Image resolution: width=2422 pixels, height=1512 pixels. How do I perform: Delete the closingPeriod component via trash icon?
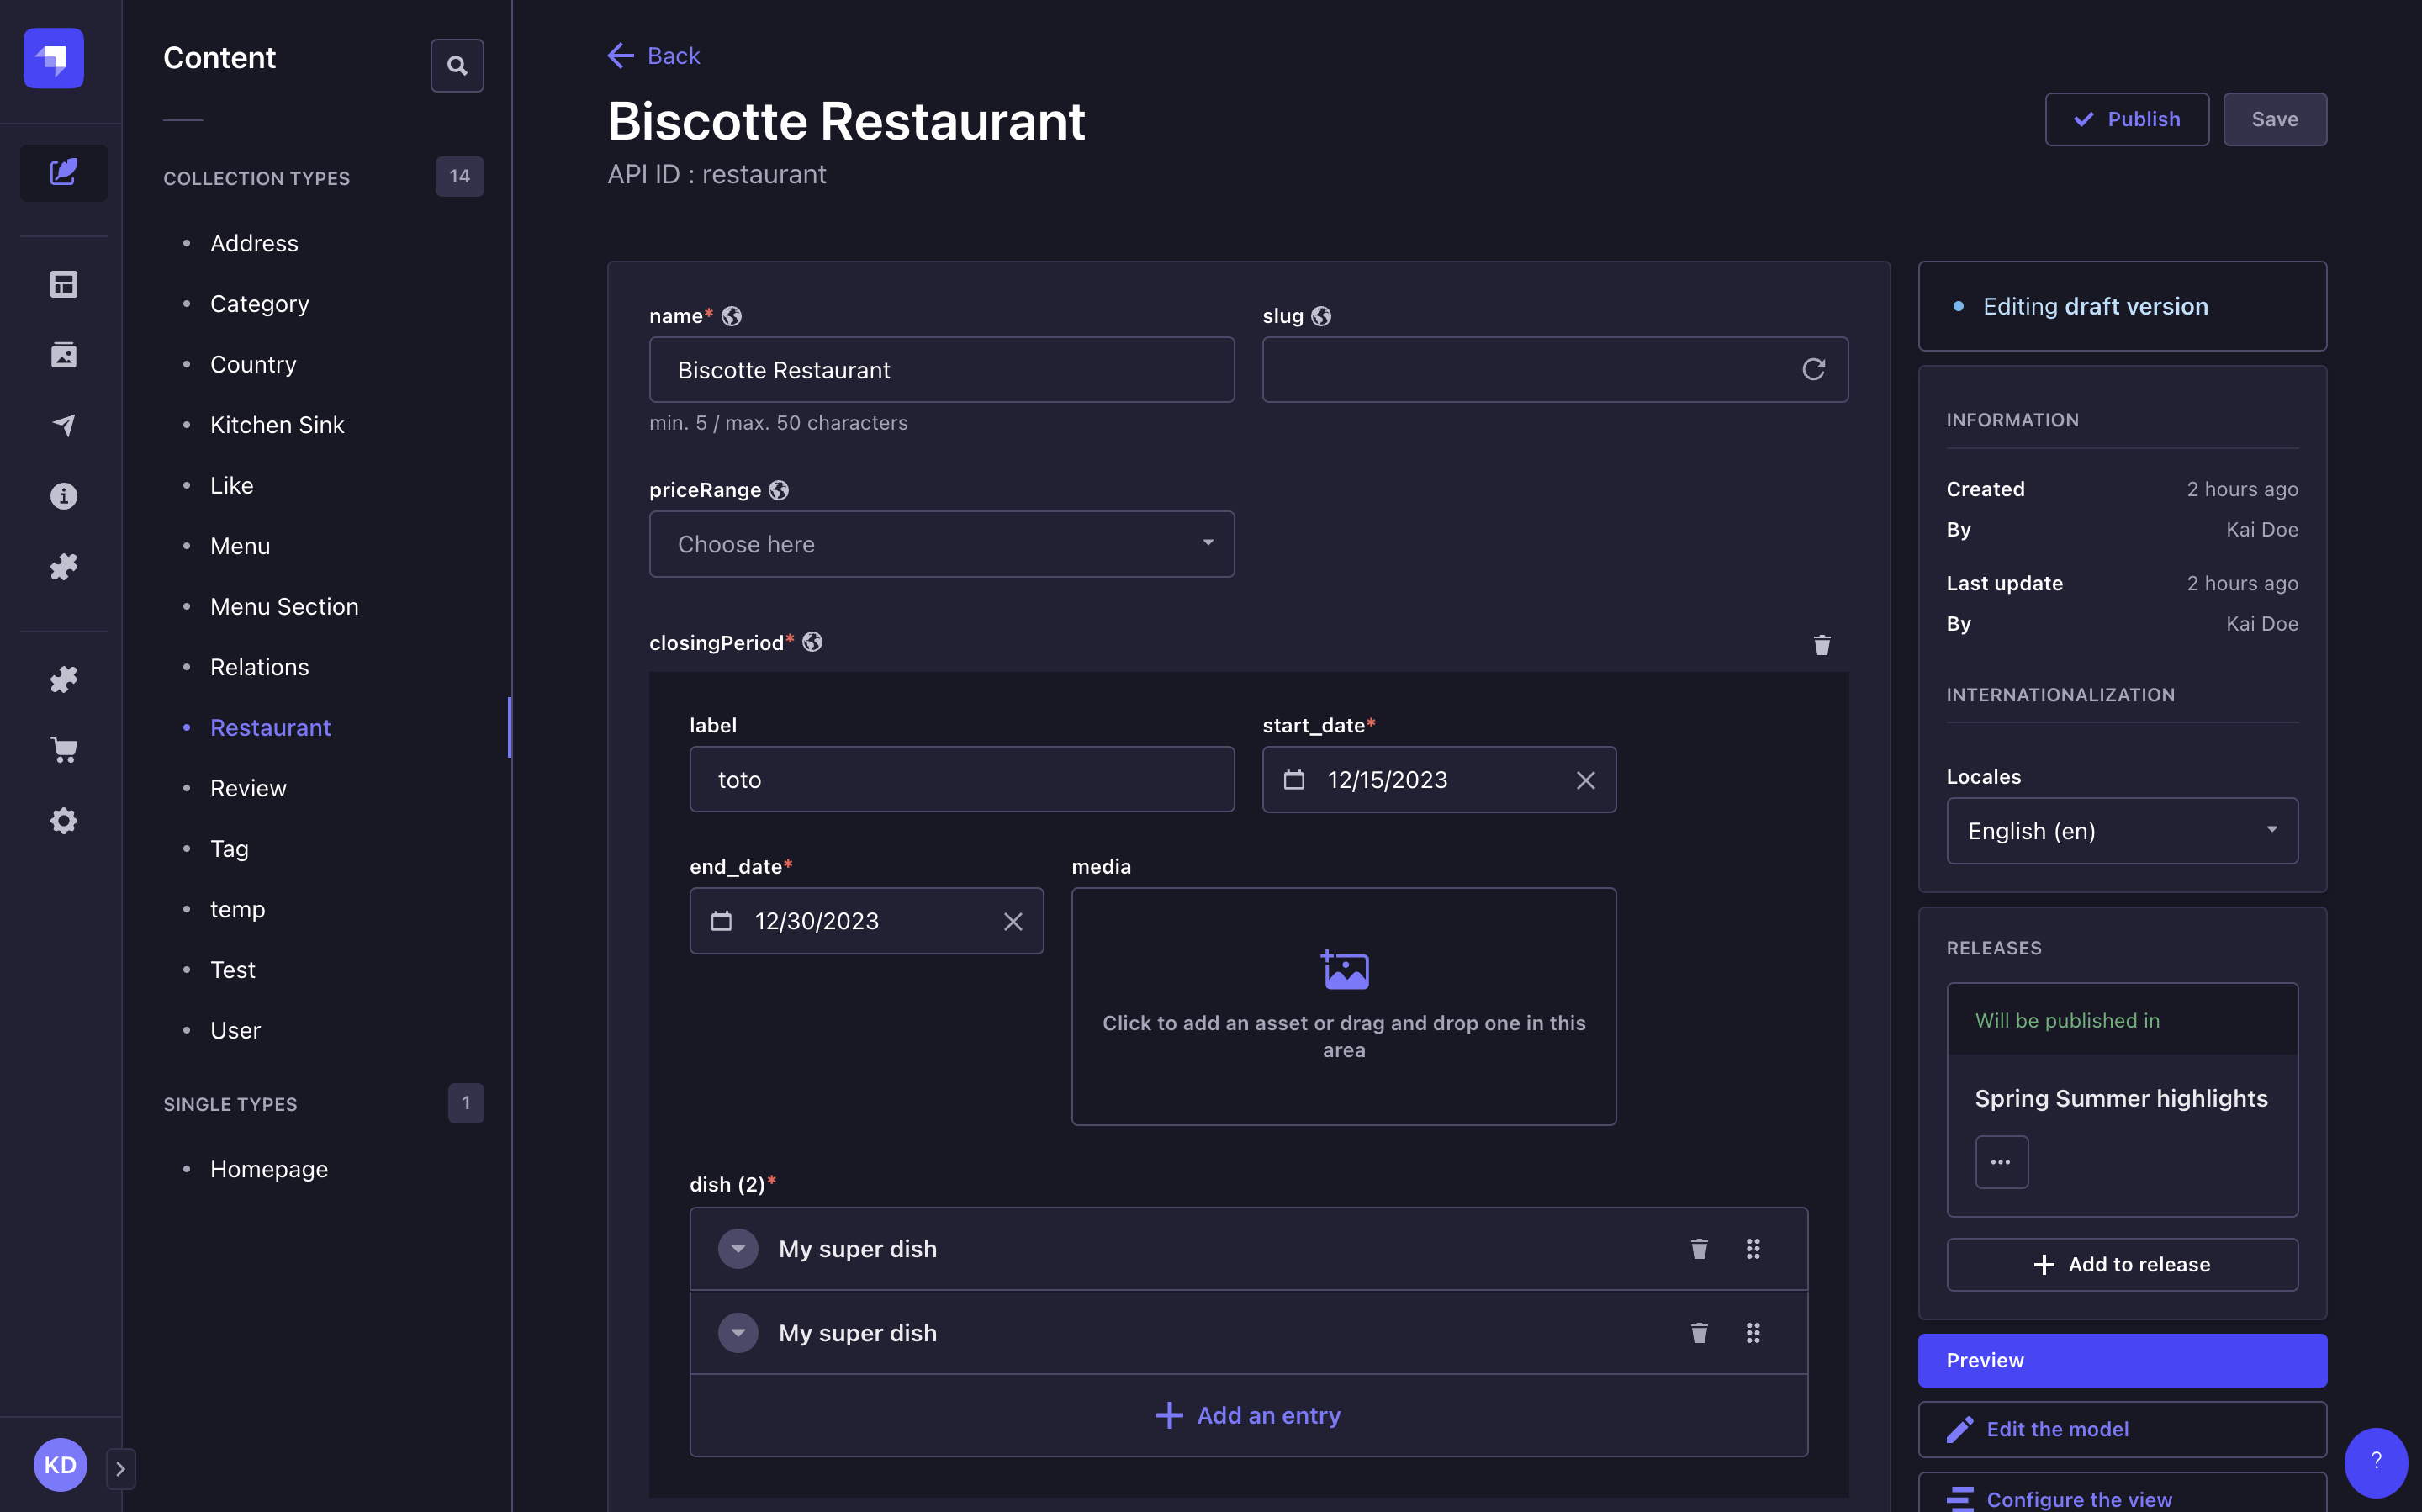[x=1822, y=645]
